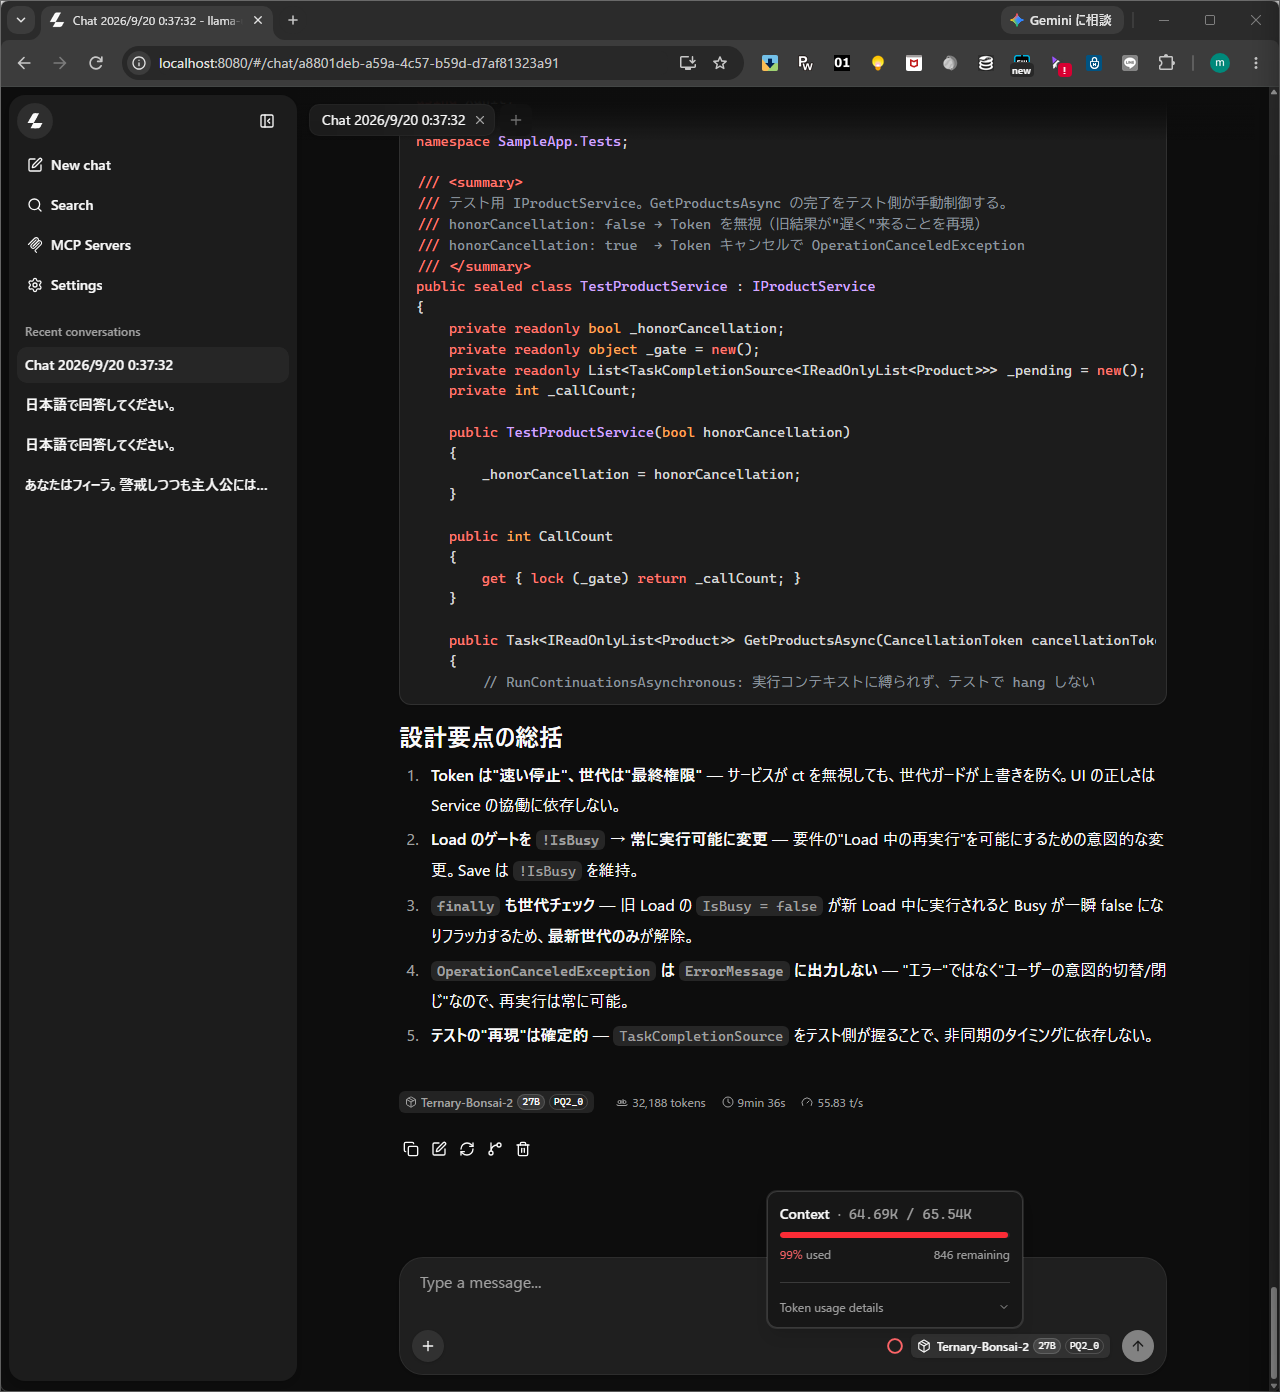Select the 'Chat 2026/9/20 0:37:32' in-app tab

[x=393, y=120]
